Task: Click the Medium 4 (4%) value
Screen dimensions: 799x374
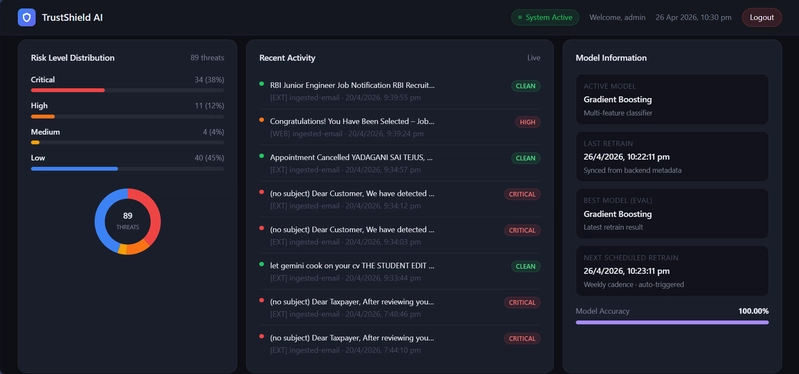Action: coord(213,132)
